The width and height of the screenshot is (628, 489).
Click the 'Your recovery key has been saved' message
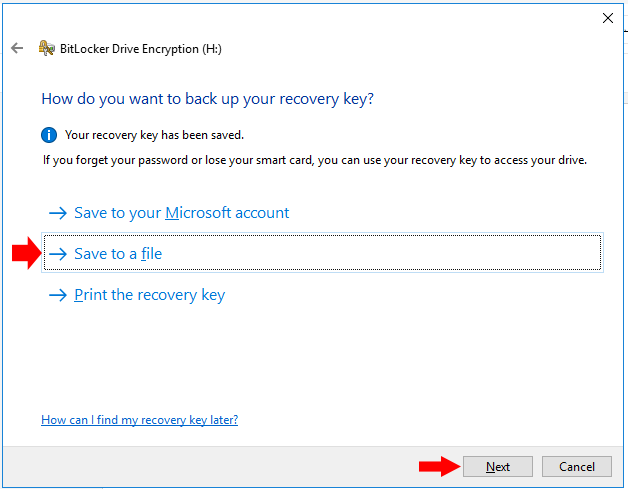(154, 135)
